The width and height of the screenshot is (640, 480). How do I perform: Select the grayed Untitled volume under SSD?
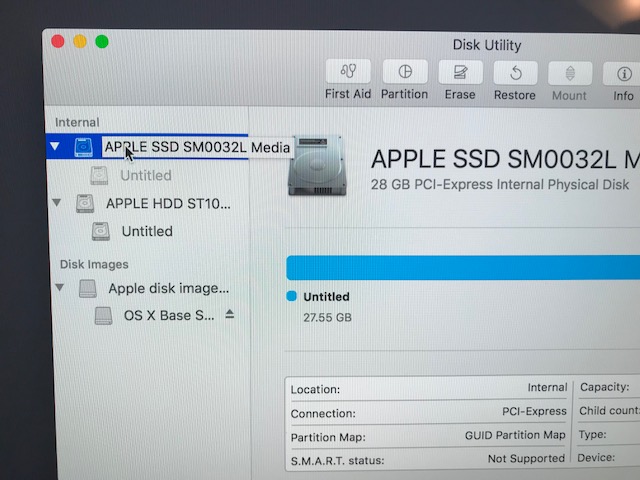(x=146, y=176)
